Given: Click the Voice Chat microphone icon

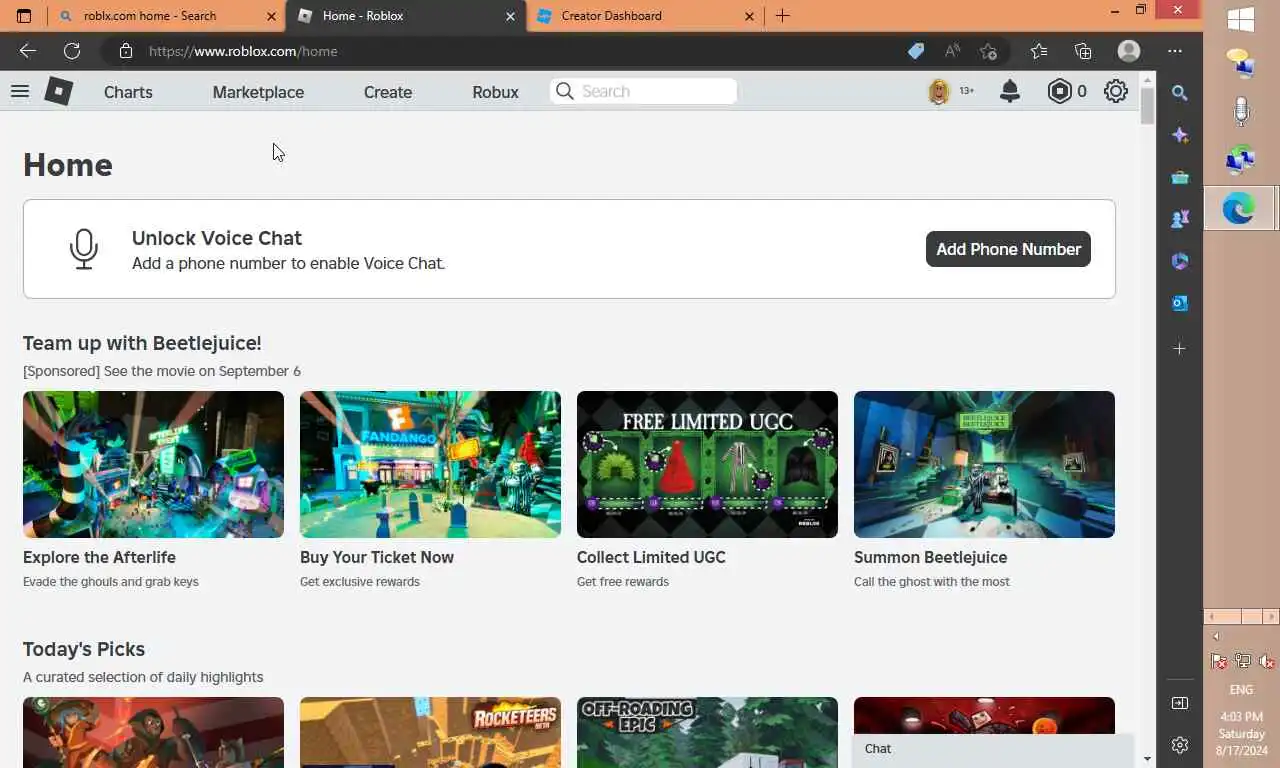Looking at the screenshot, I should click(84, 249).
